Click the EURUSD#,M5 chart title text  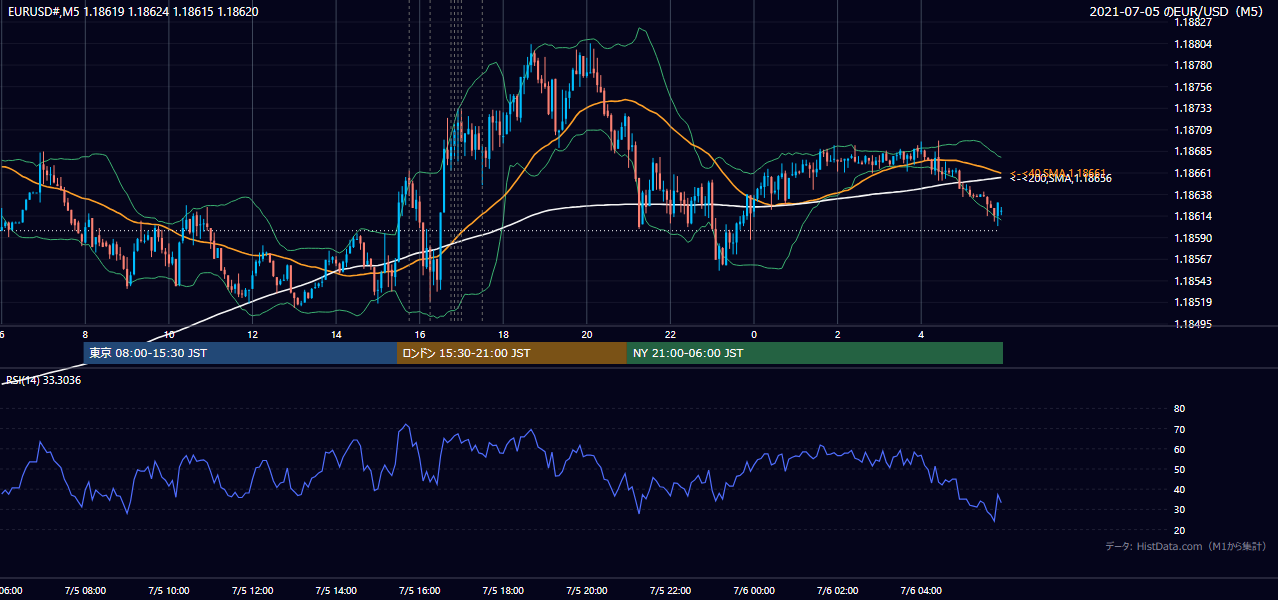pyautogui.click(x=131, y=11)
